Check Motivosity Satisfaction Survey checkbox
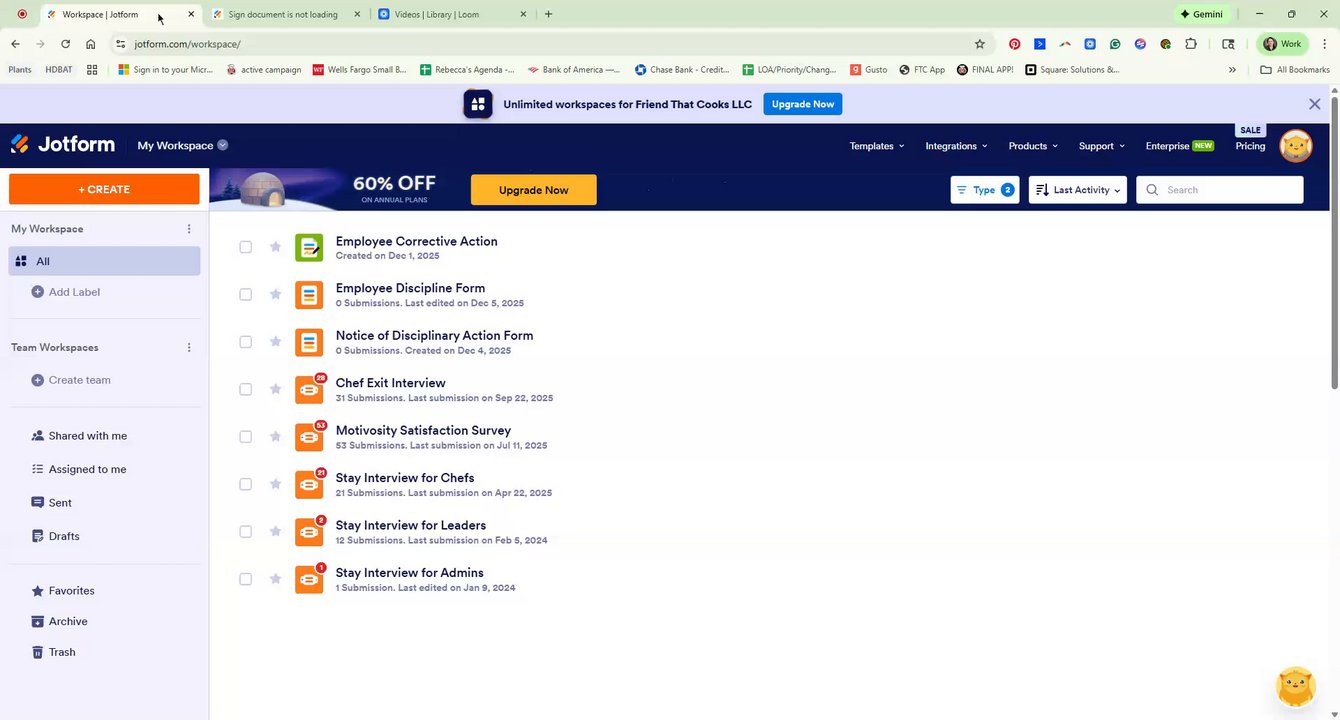The width and height of the screenshot is (1340, 720). (x=245, y=436)
